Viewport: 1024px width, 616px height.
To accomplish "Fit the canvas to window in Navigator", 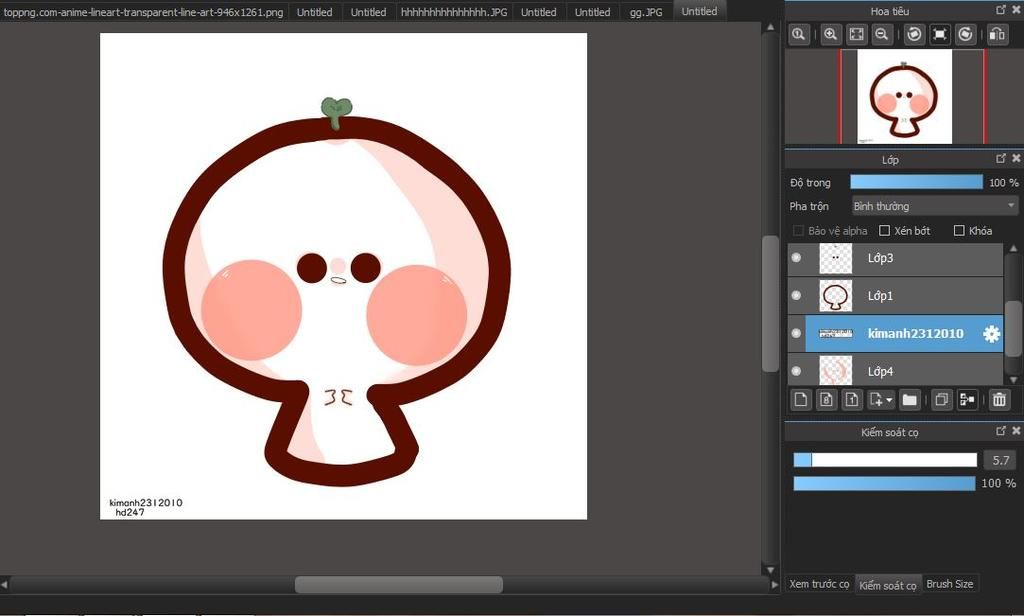I will [856, 35].
